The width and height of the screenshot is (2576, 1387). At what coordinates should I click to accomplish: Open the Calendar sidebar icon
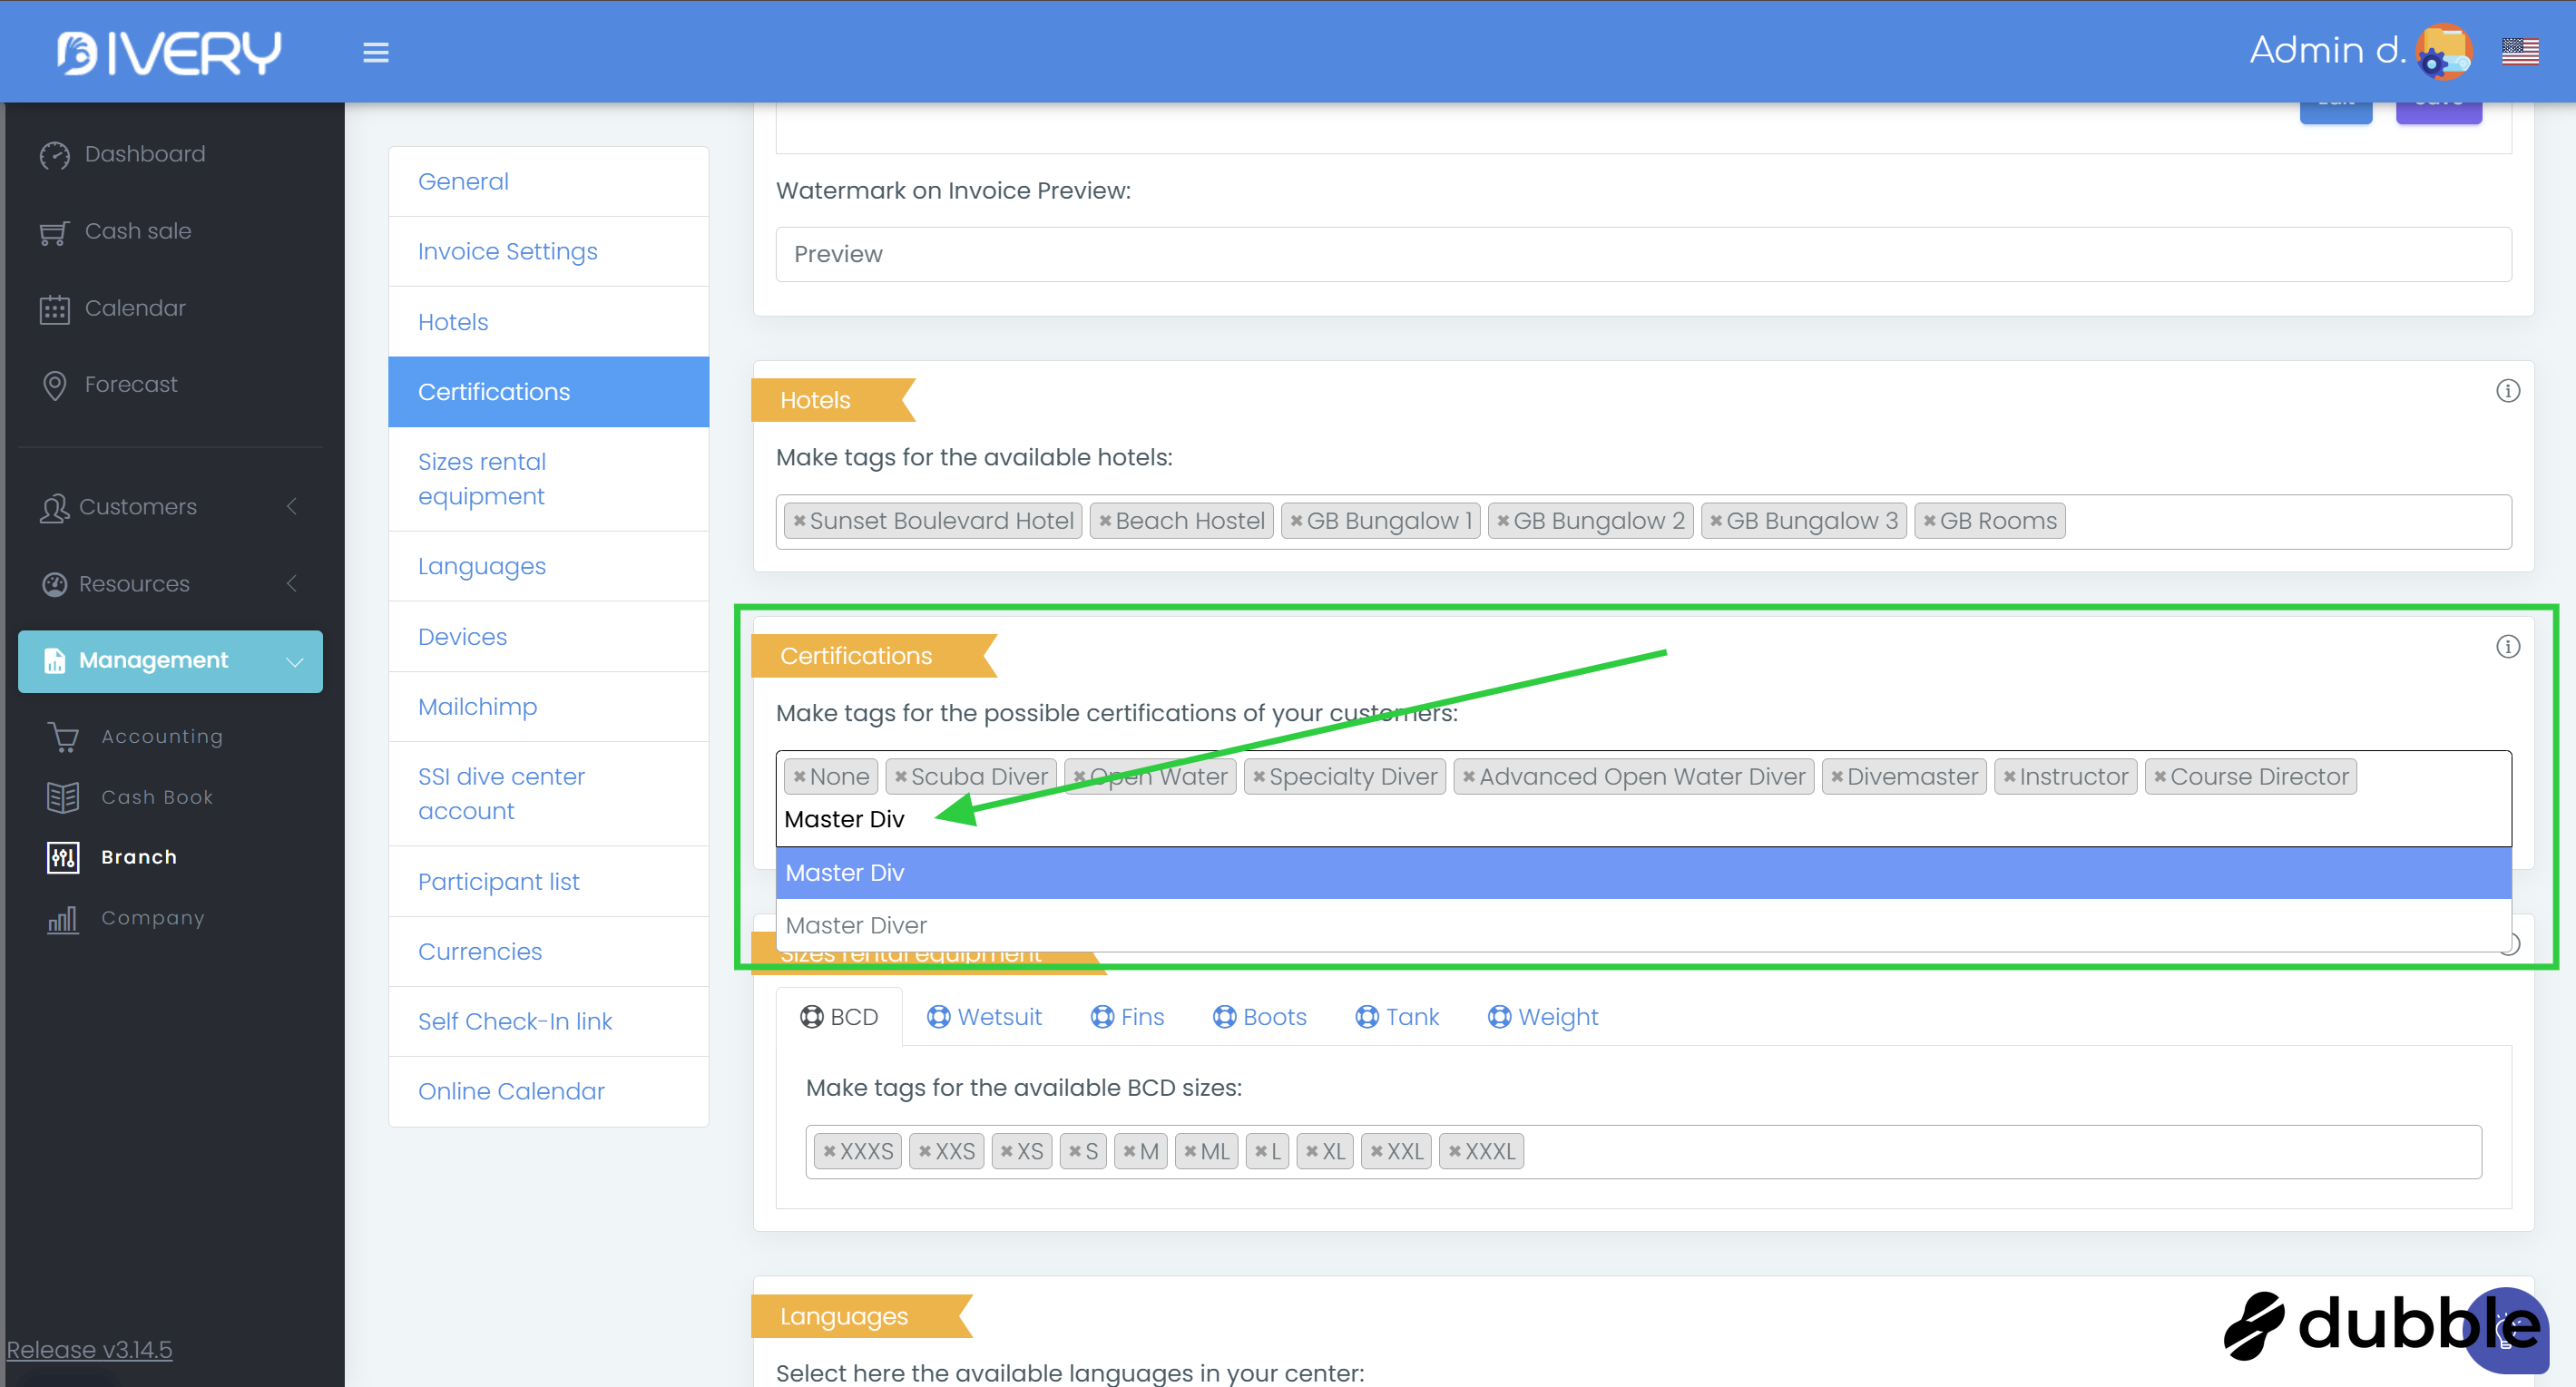pyautogui.click(x=54, y=309)
